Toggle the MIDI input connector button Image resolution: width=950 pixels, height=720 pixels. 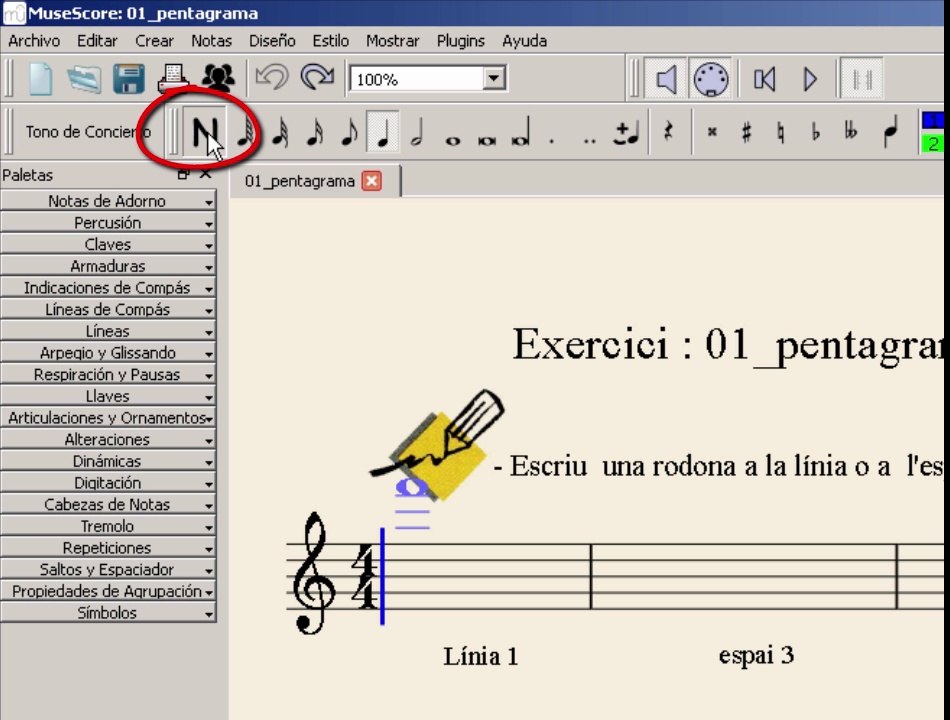(x=710, y=79)
